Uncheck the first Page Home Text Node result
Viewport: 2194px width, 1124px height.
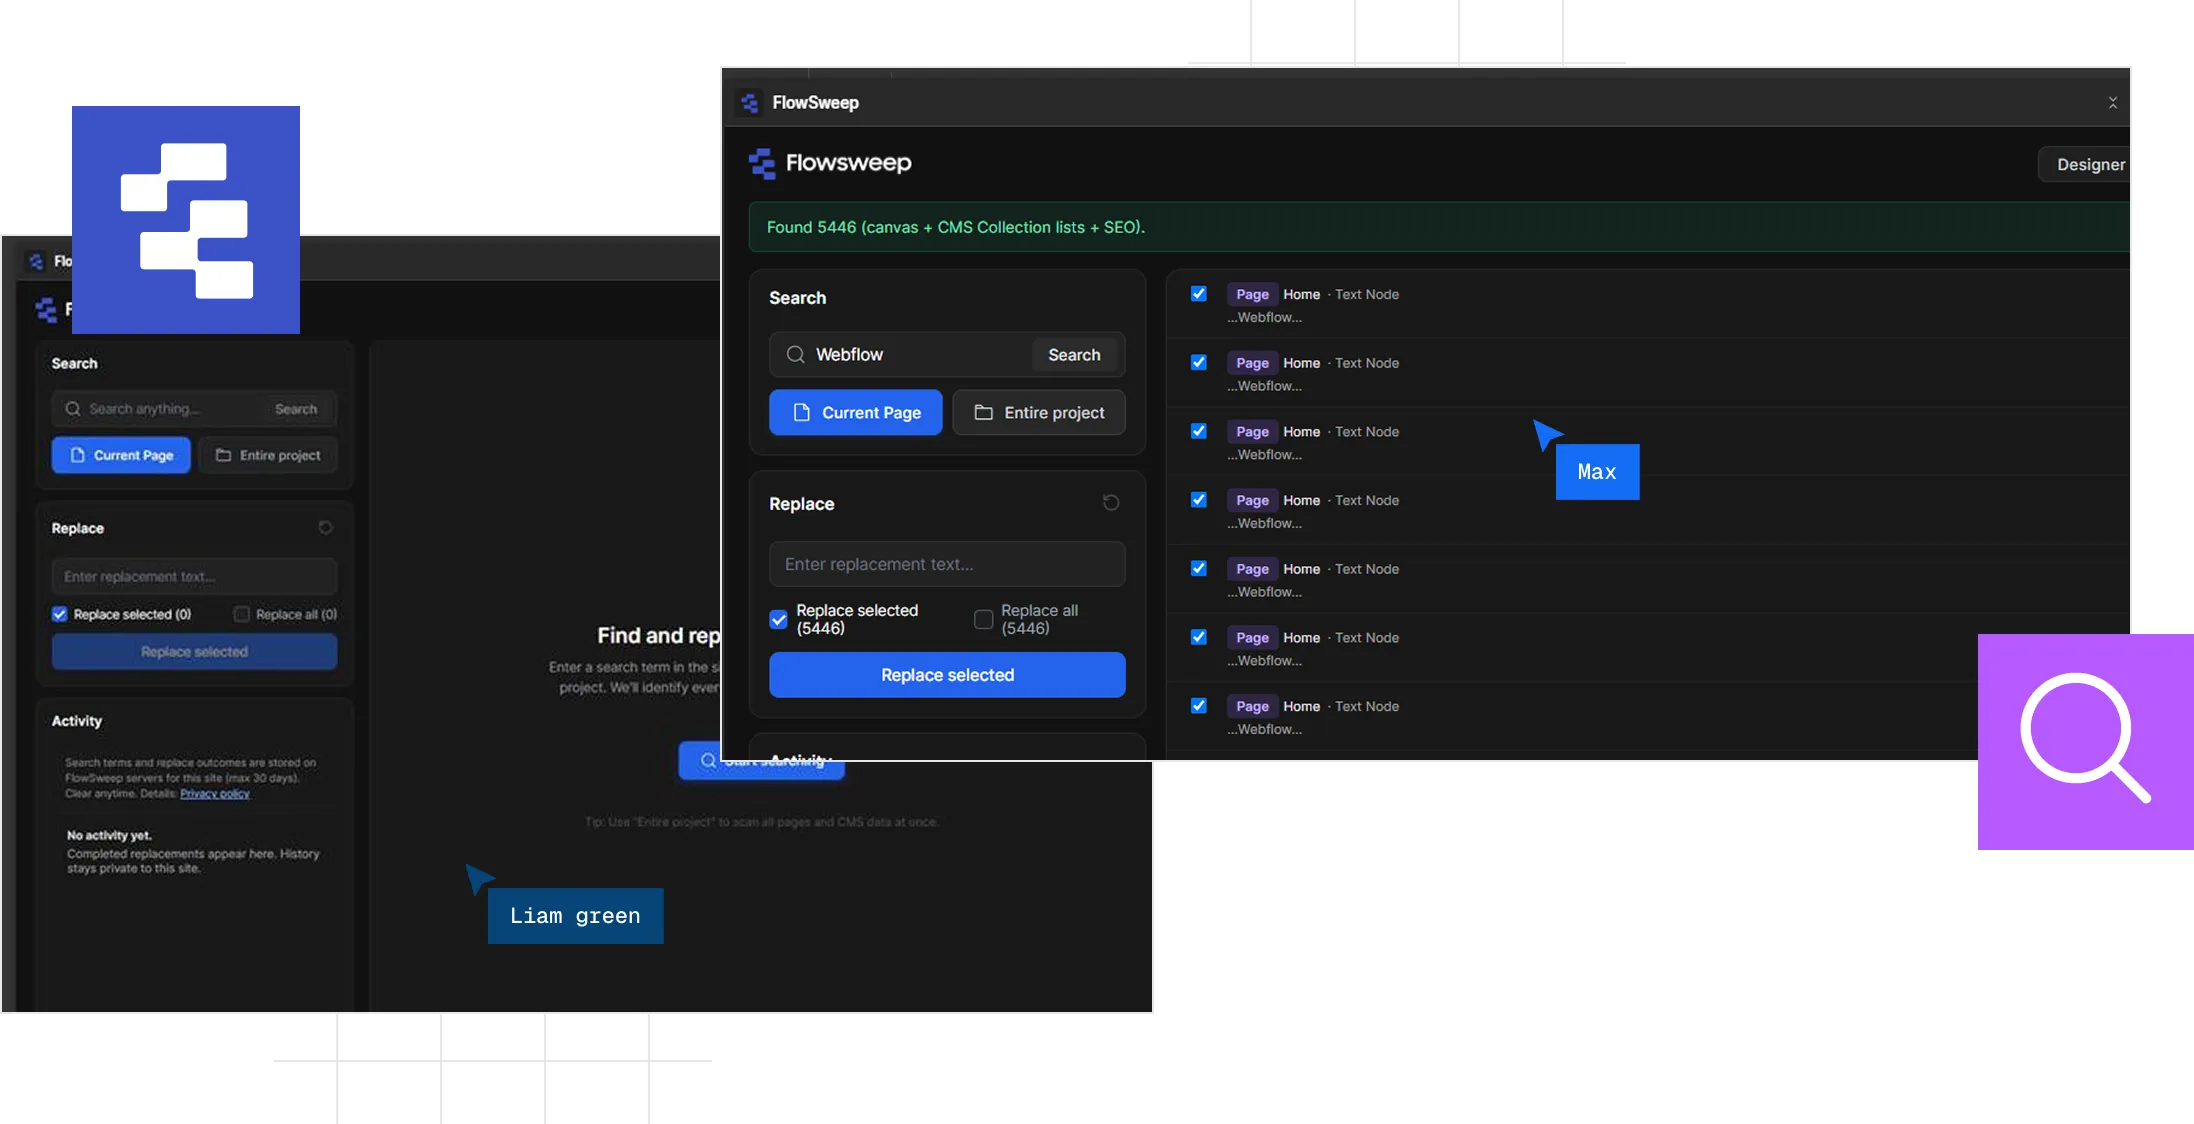click(x=1198, y=294)
